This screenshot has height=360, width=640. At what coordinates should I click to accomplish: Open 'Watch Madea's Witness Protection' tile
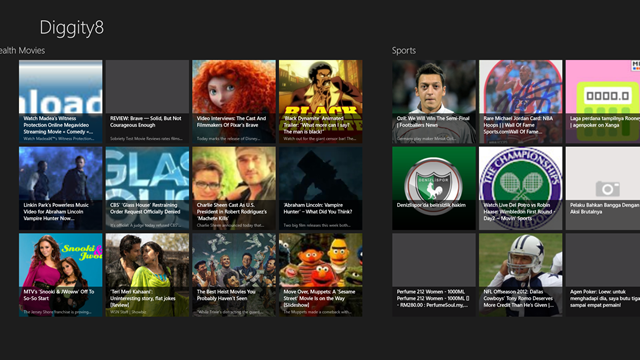pos(60,102)
